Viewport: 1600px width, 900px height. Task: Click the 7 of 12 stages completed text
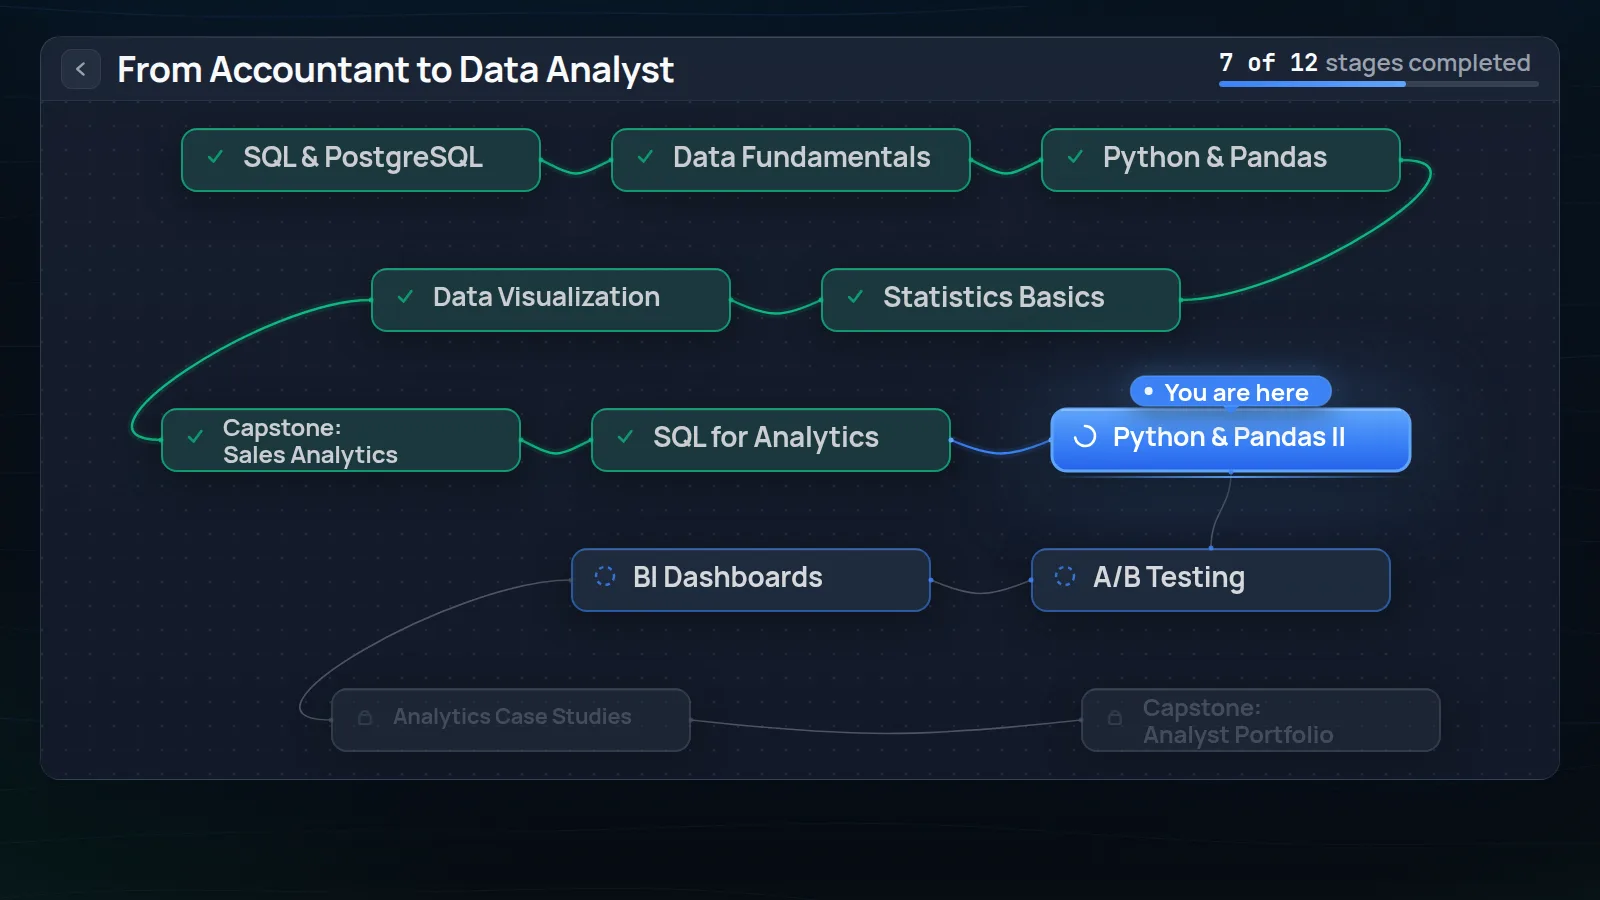[x=1375, y=63]
